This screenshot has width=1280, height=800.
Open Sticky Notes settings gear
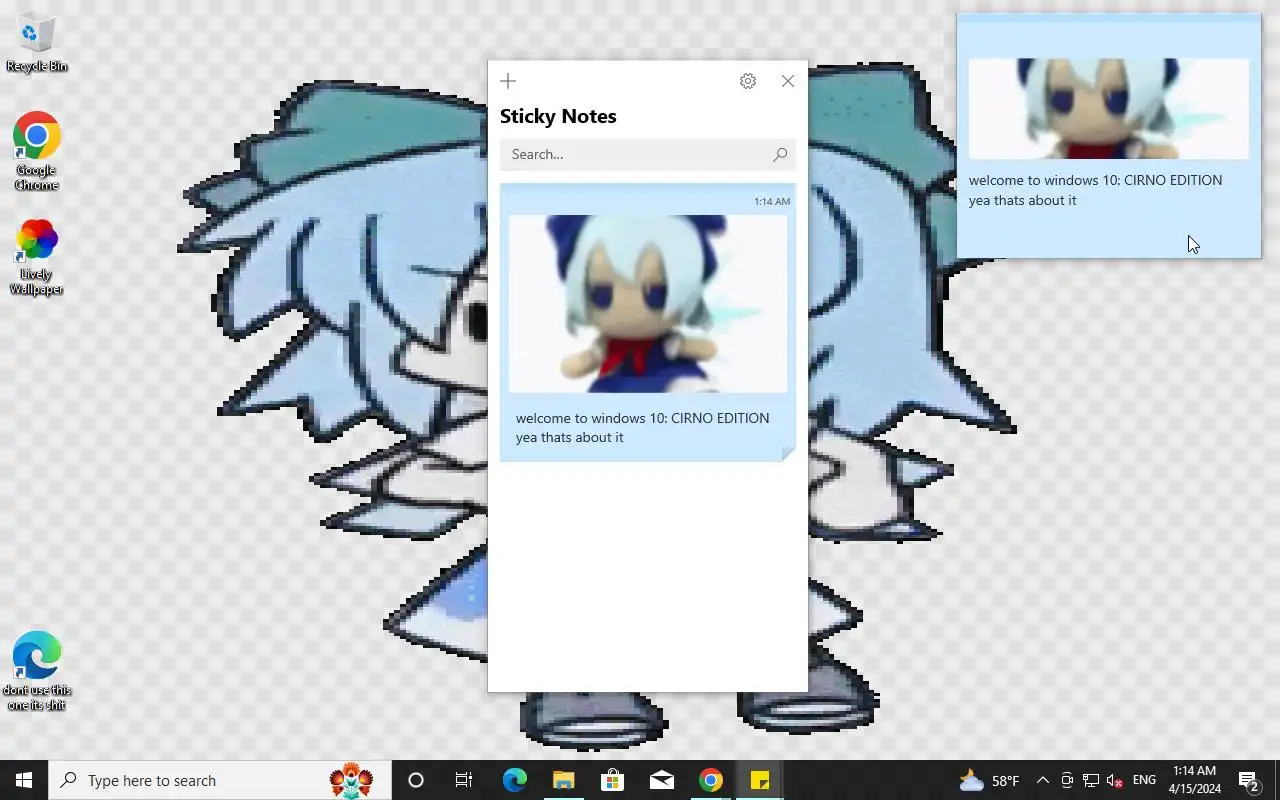[748, 81]
